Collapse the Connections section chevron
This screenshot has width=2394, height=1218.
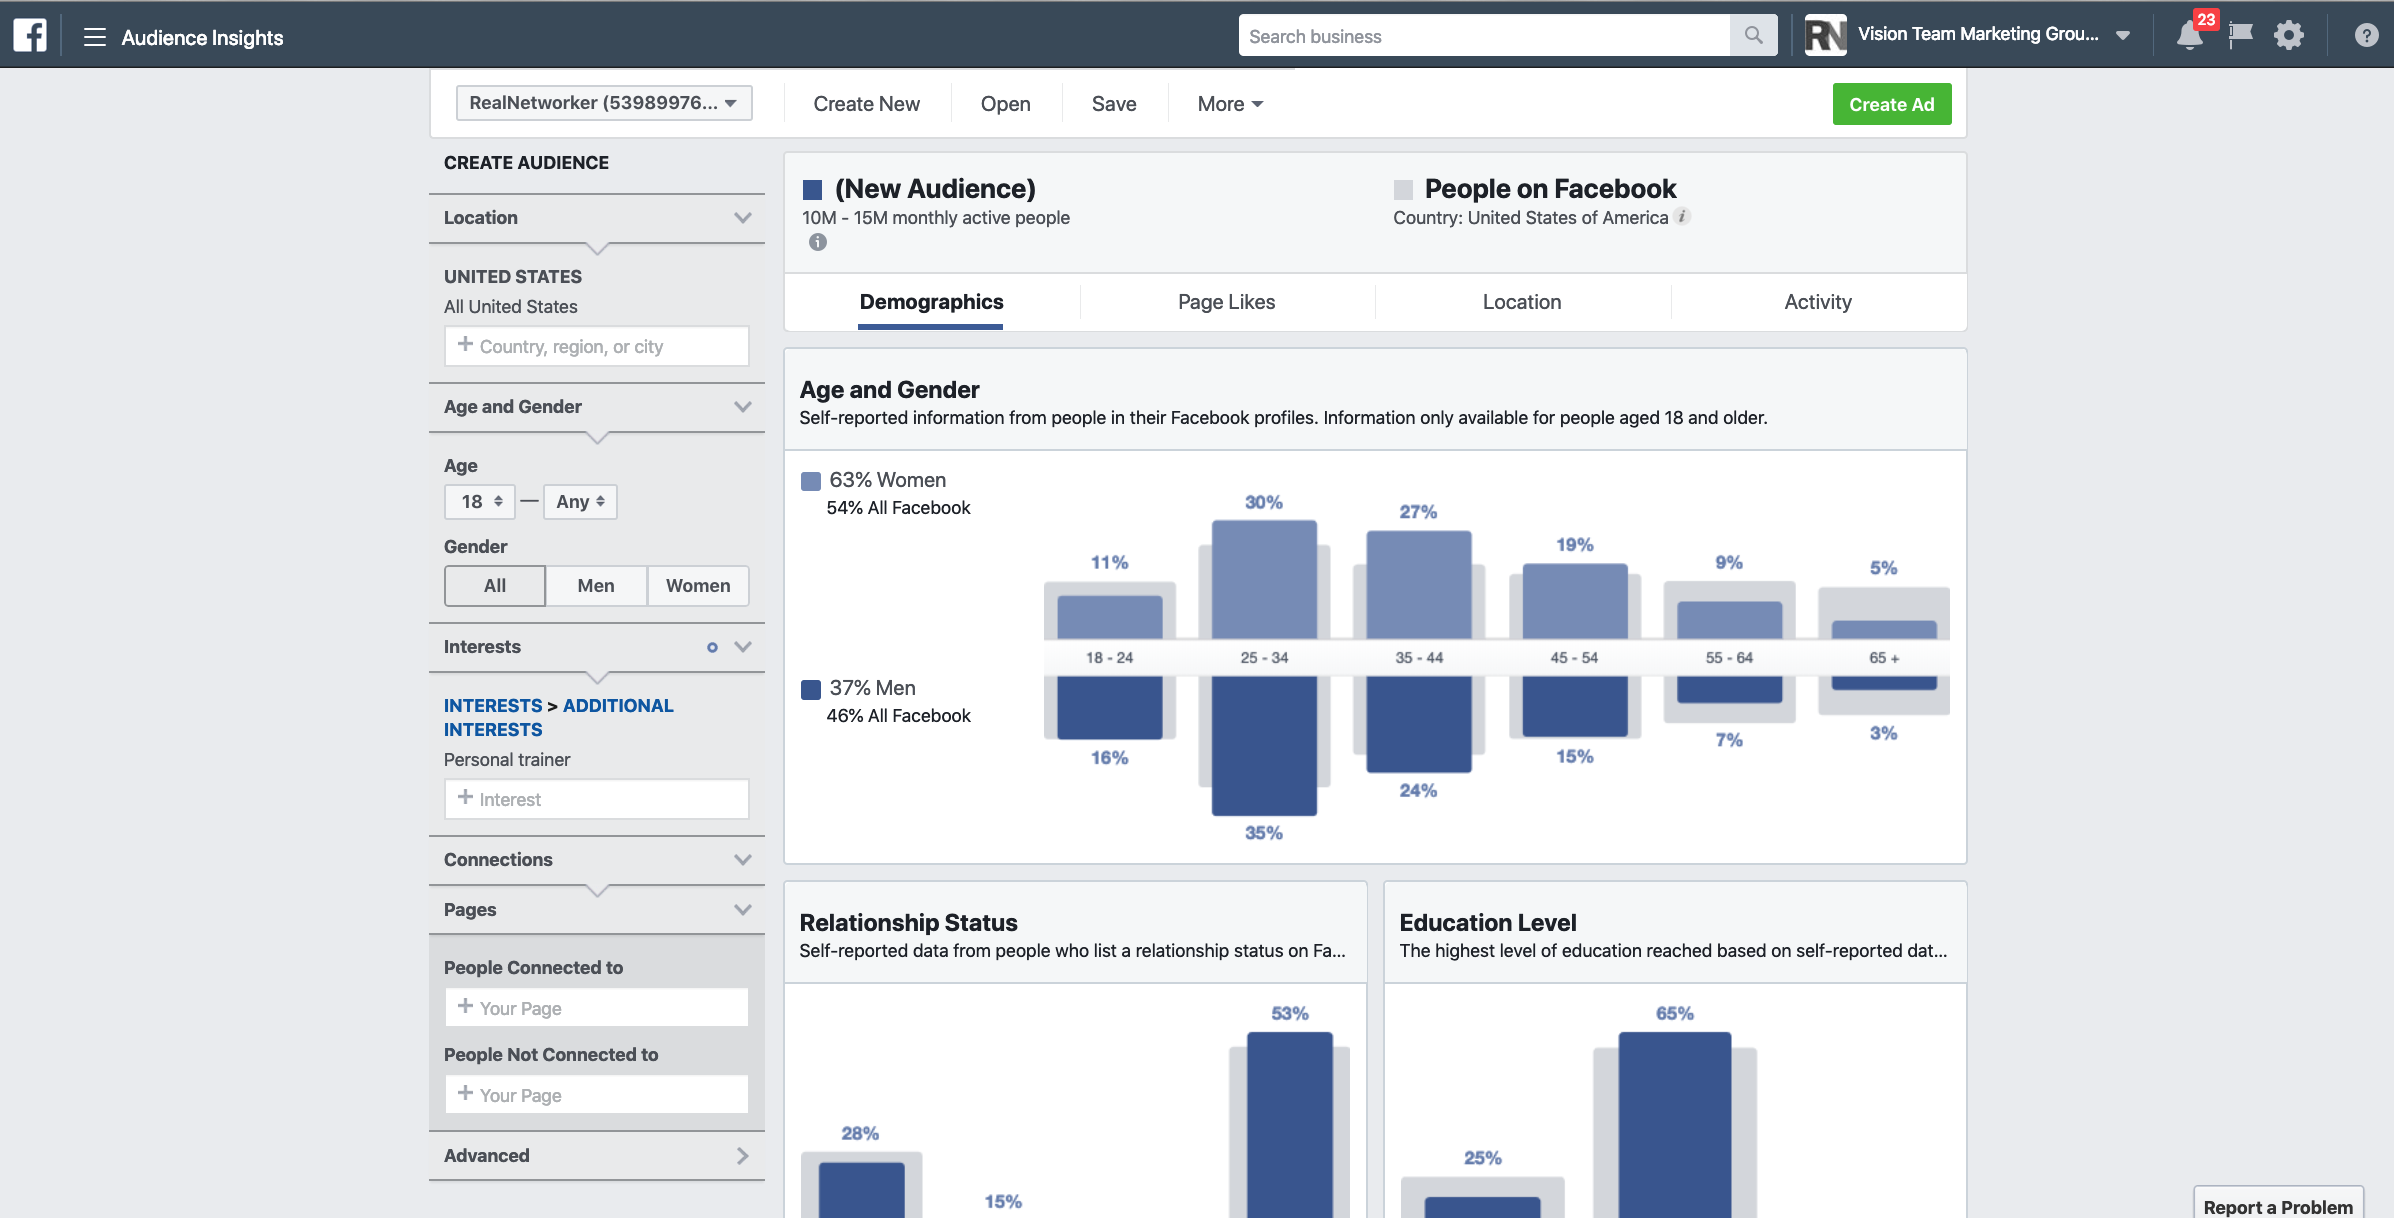743,859
